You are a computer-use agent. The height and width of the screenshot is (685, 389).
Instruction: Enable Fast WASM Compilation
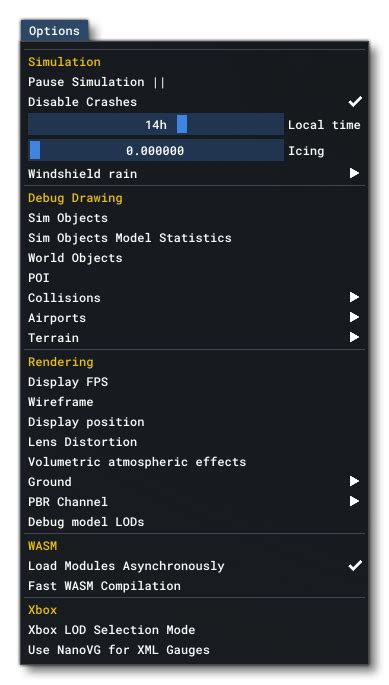point(194,586)
